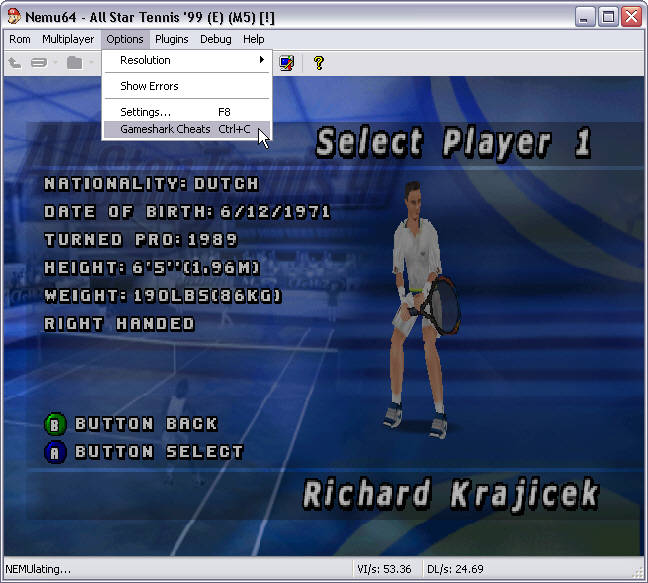Expand the Resolution submenu arrow
This screenshot has width=648, height=583.
tap(262, 60)
